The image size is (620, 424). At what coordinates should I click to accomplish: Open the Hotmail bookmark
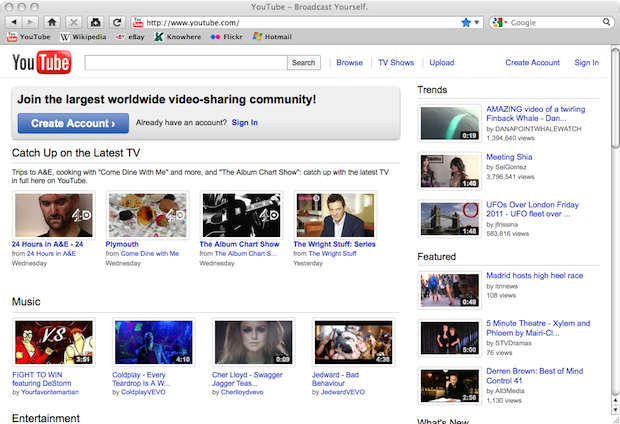coord(272,37)
